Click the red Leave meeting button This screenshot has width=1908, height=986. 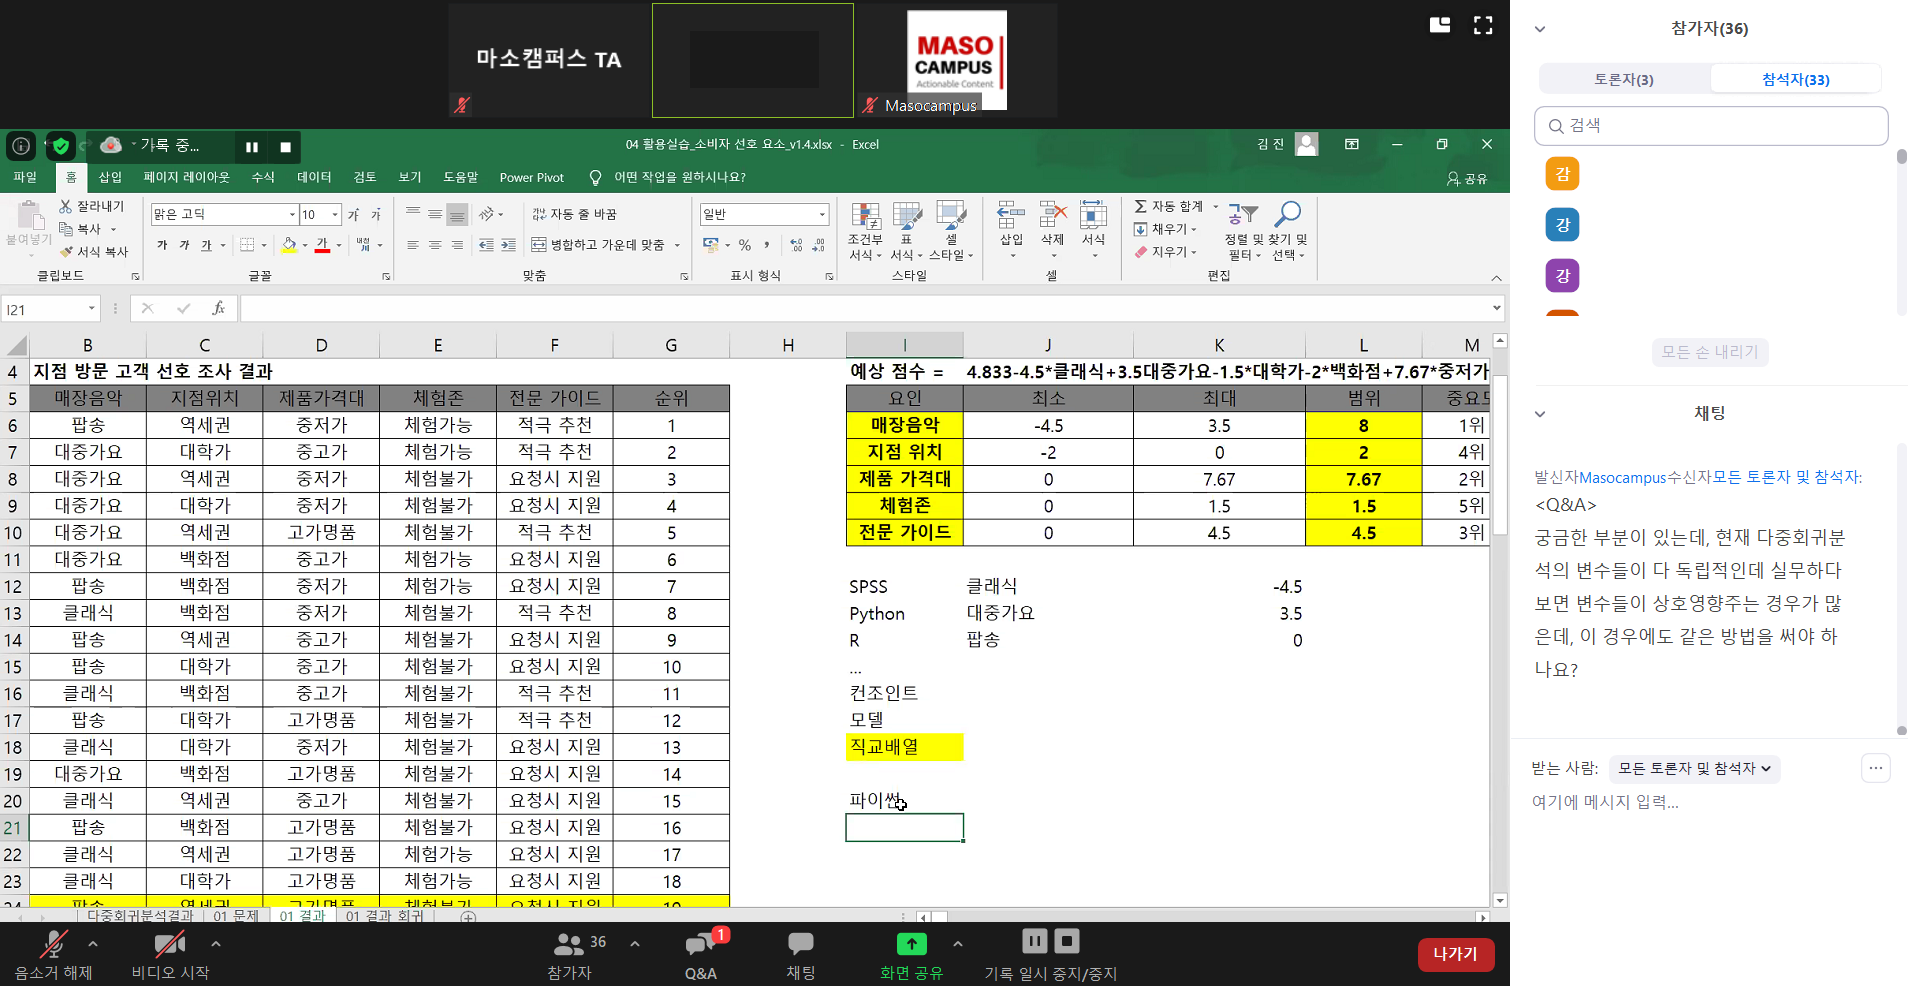1455,954
